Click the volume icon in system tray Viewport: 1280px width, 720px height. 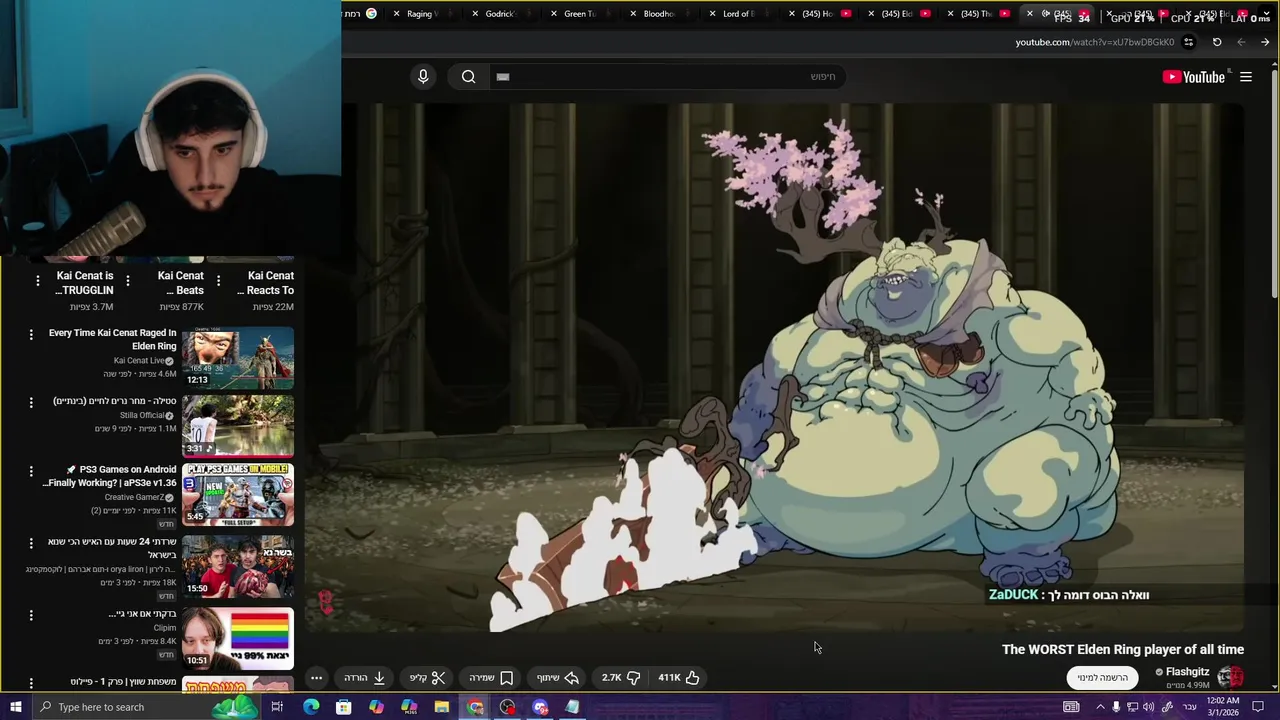(x=1148, y=707)
